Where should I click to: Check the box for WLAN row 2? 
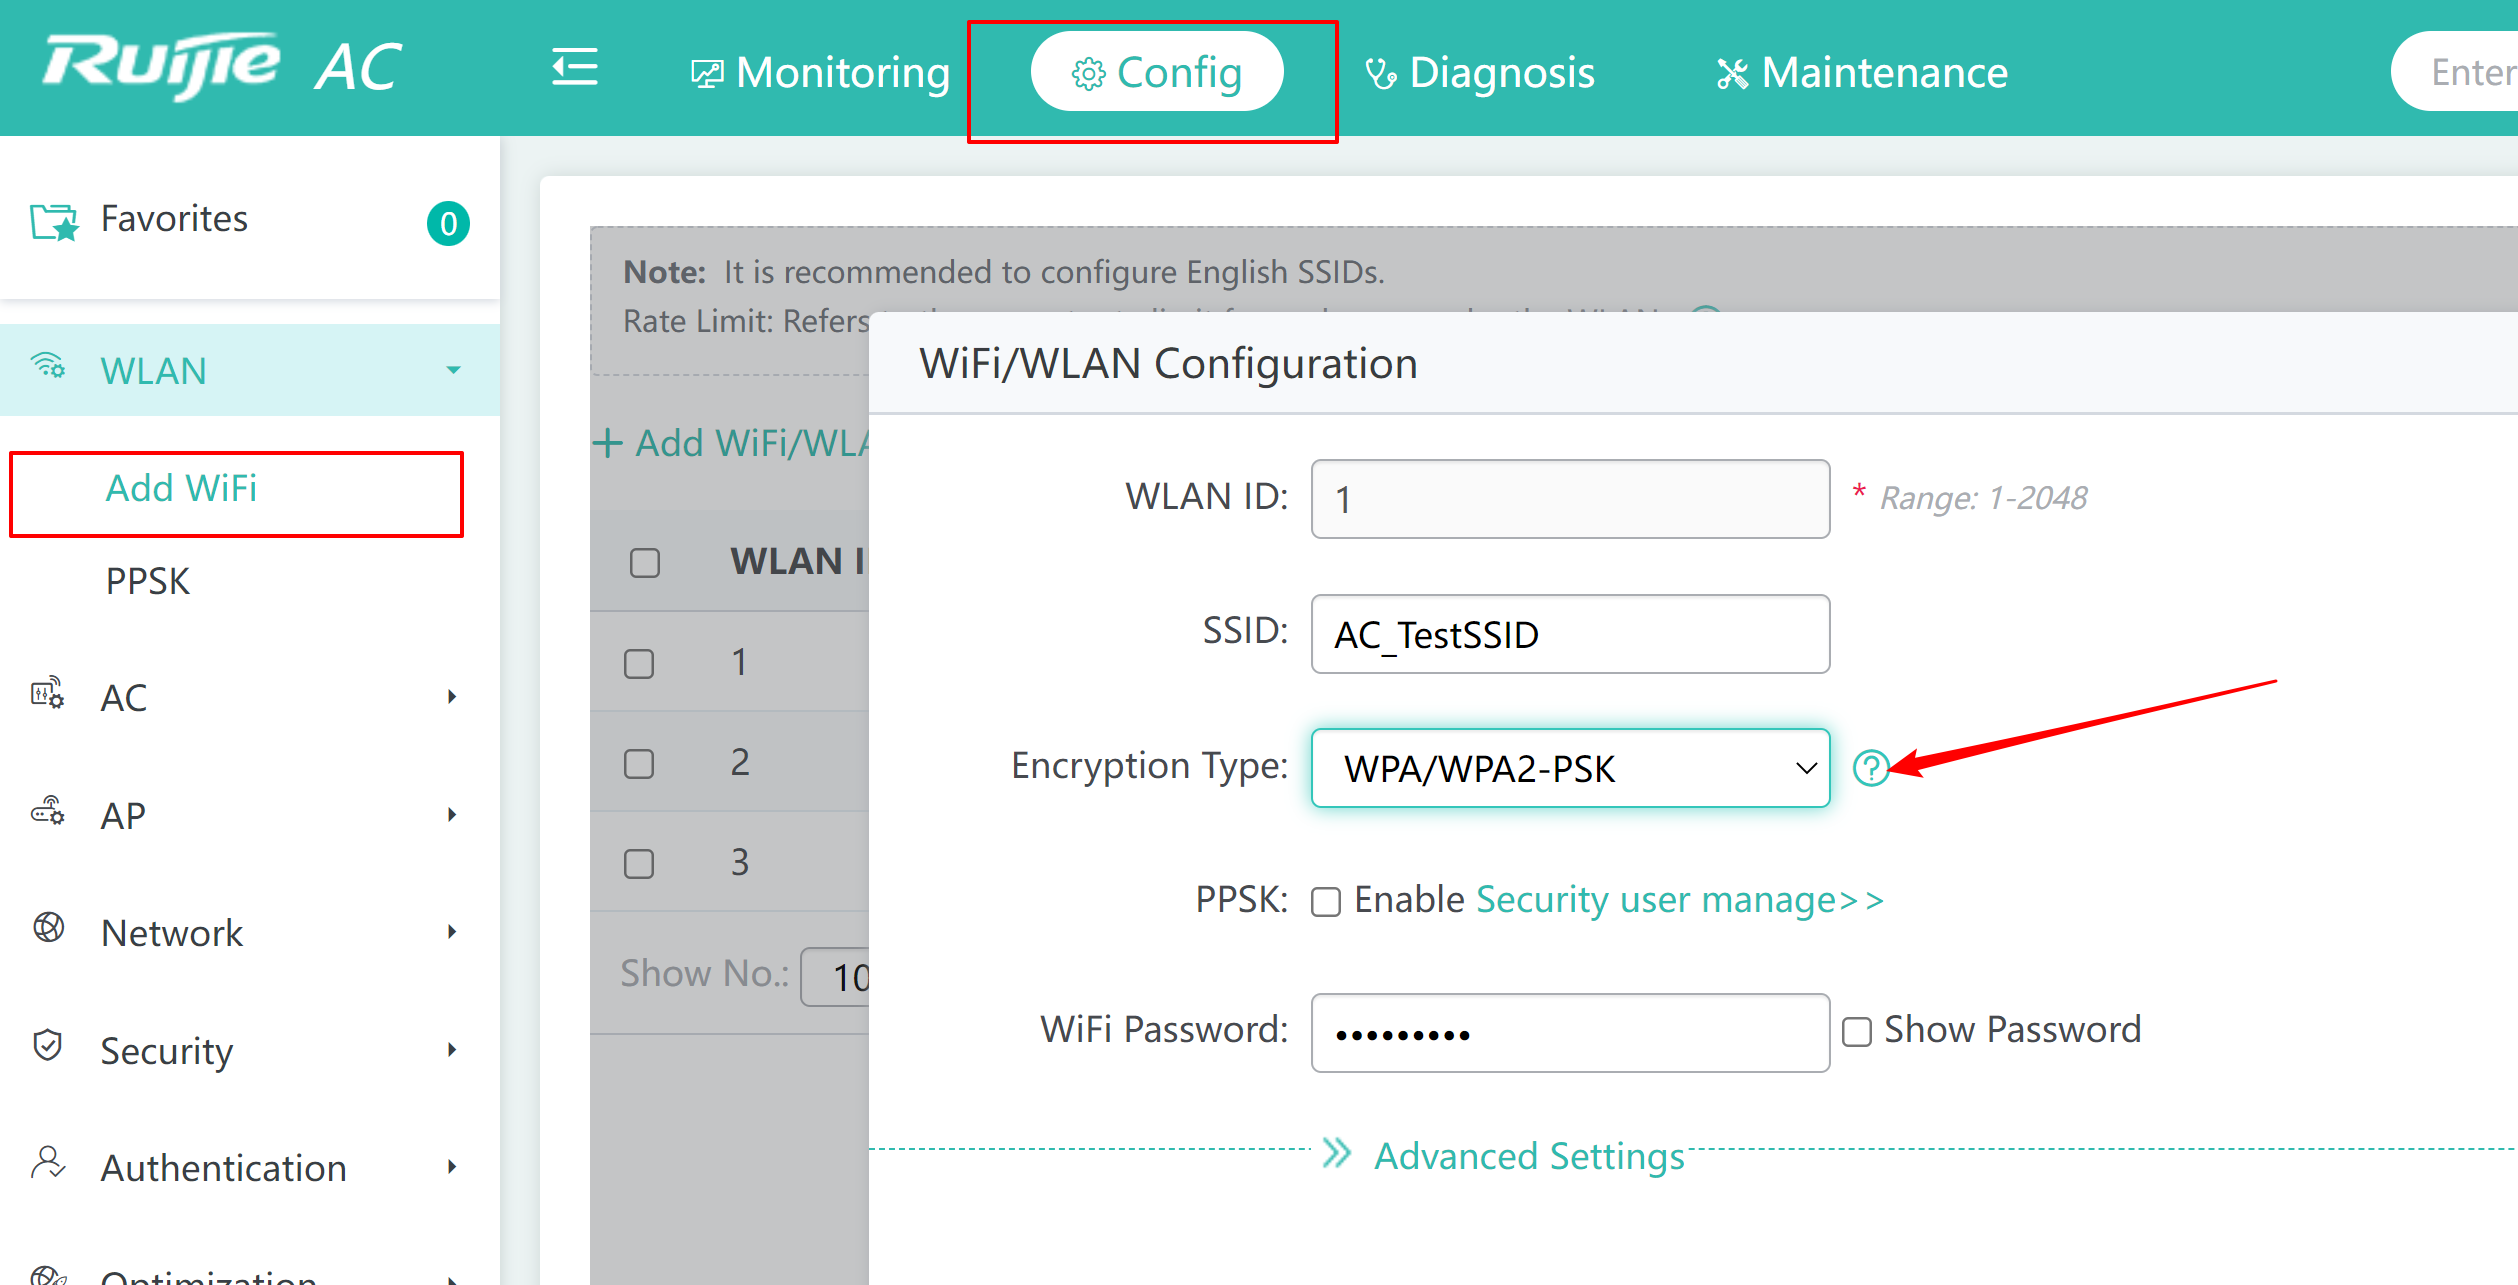click(x=639, y=764)
